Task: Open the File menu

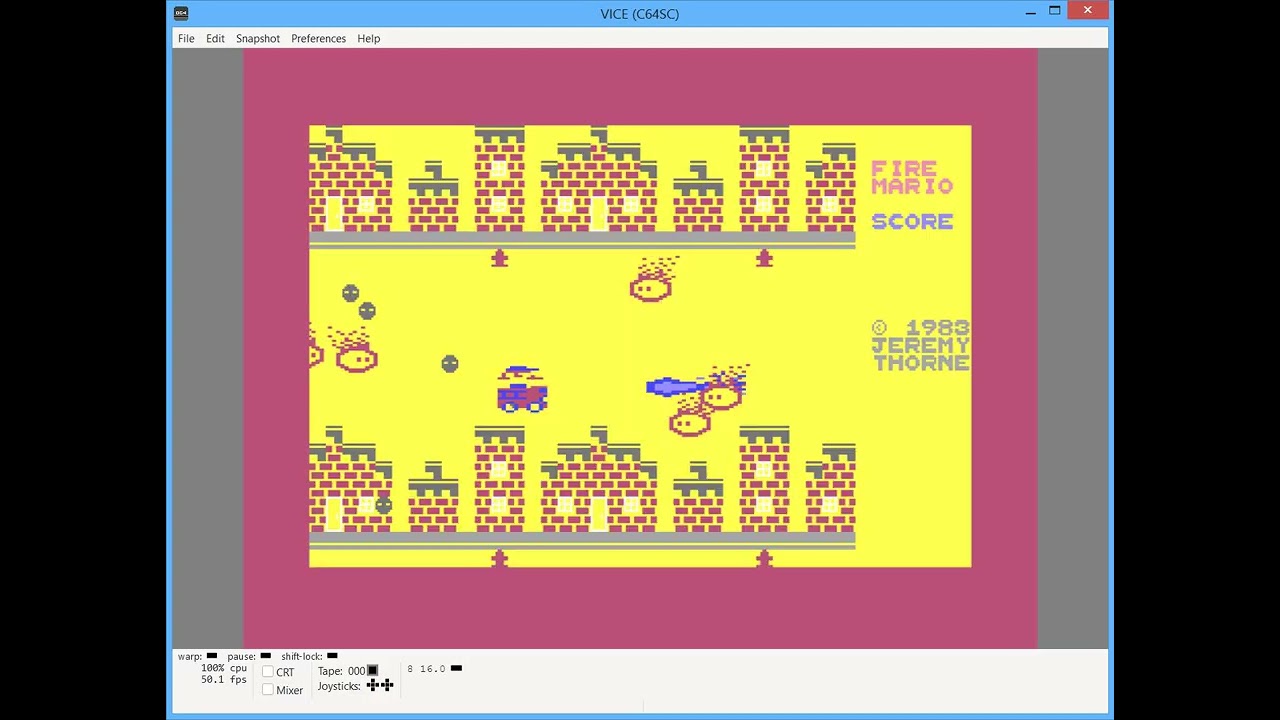Action: [186, 38]
